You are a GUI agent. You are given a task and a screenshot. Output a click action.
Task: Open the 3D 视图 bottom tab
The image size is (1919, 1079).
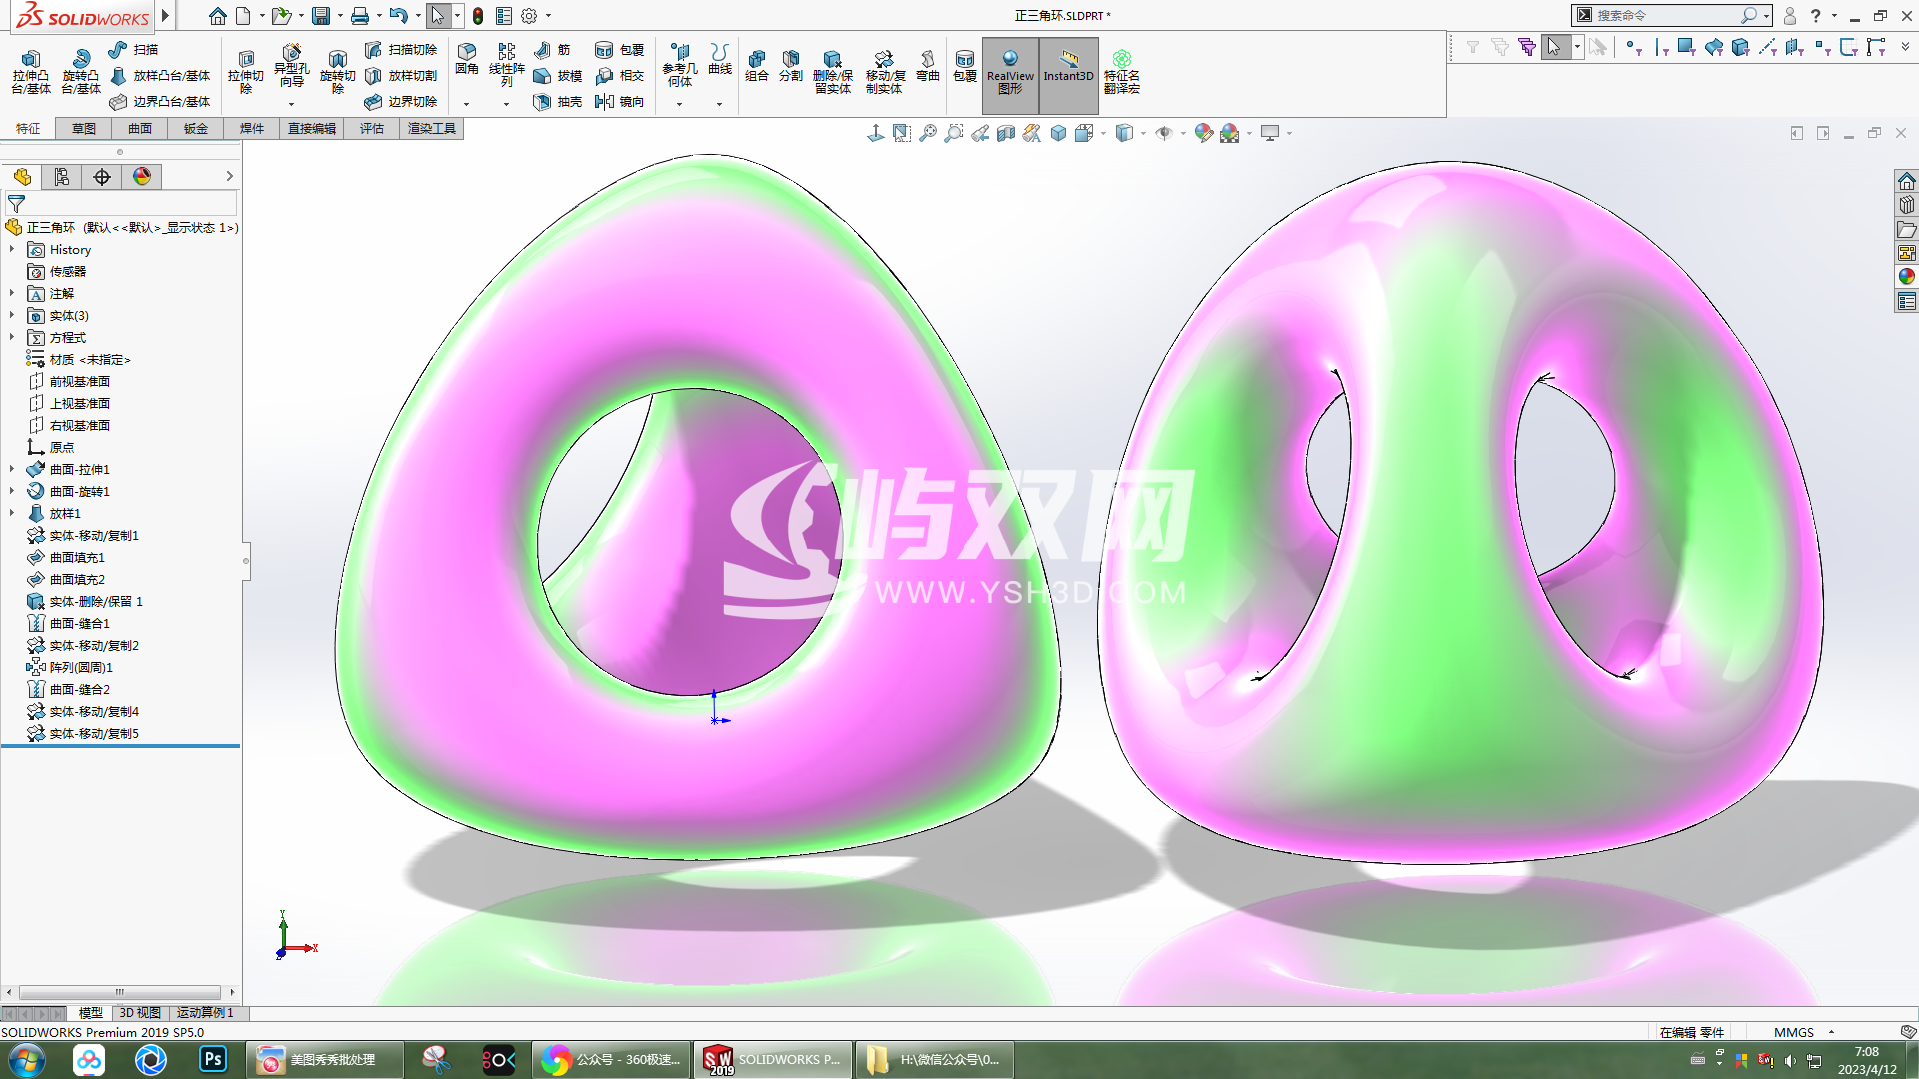tap(140, 1013)
